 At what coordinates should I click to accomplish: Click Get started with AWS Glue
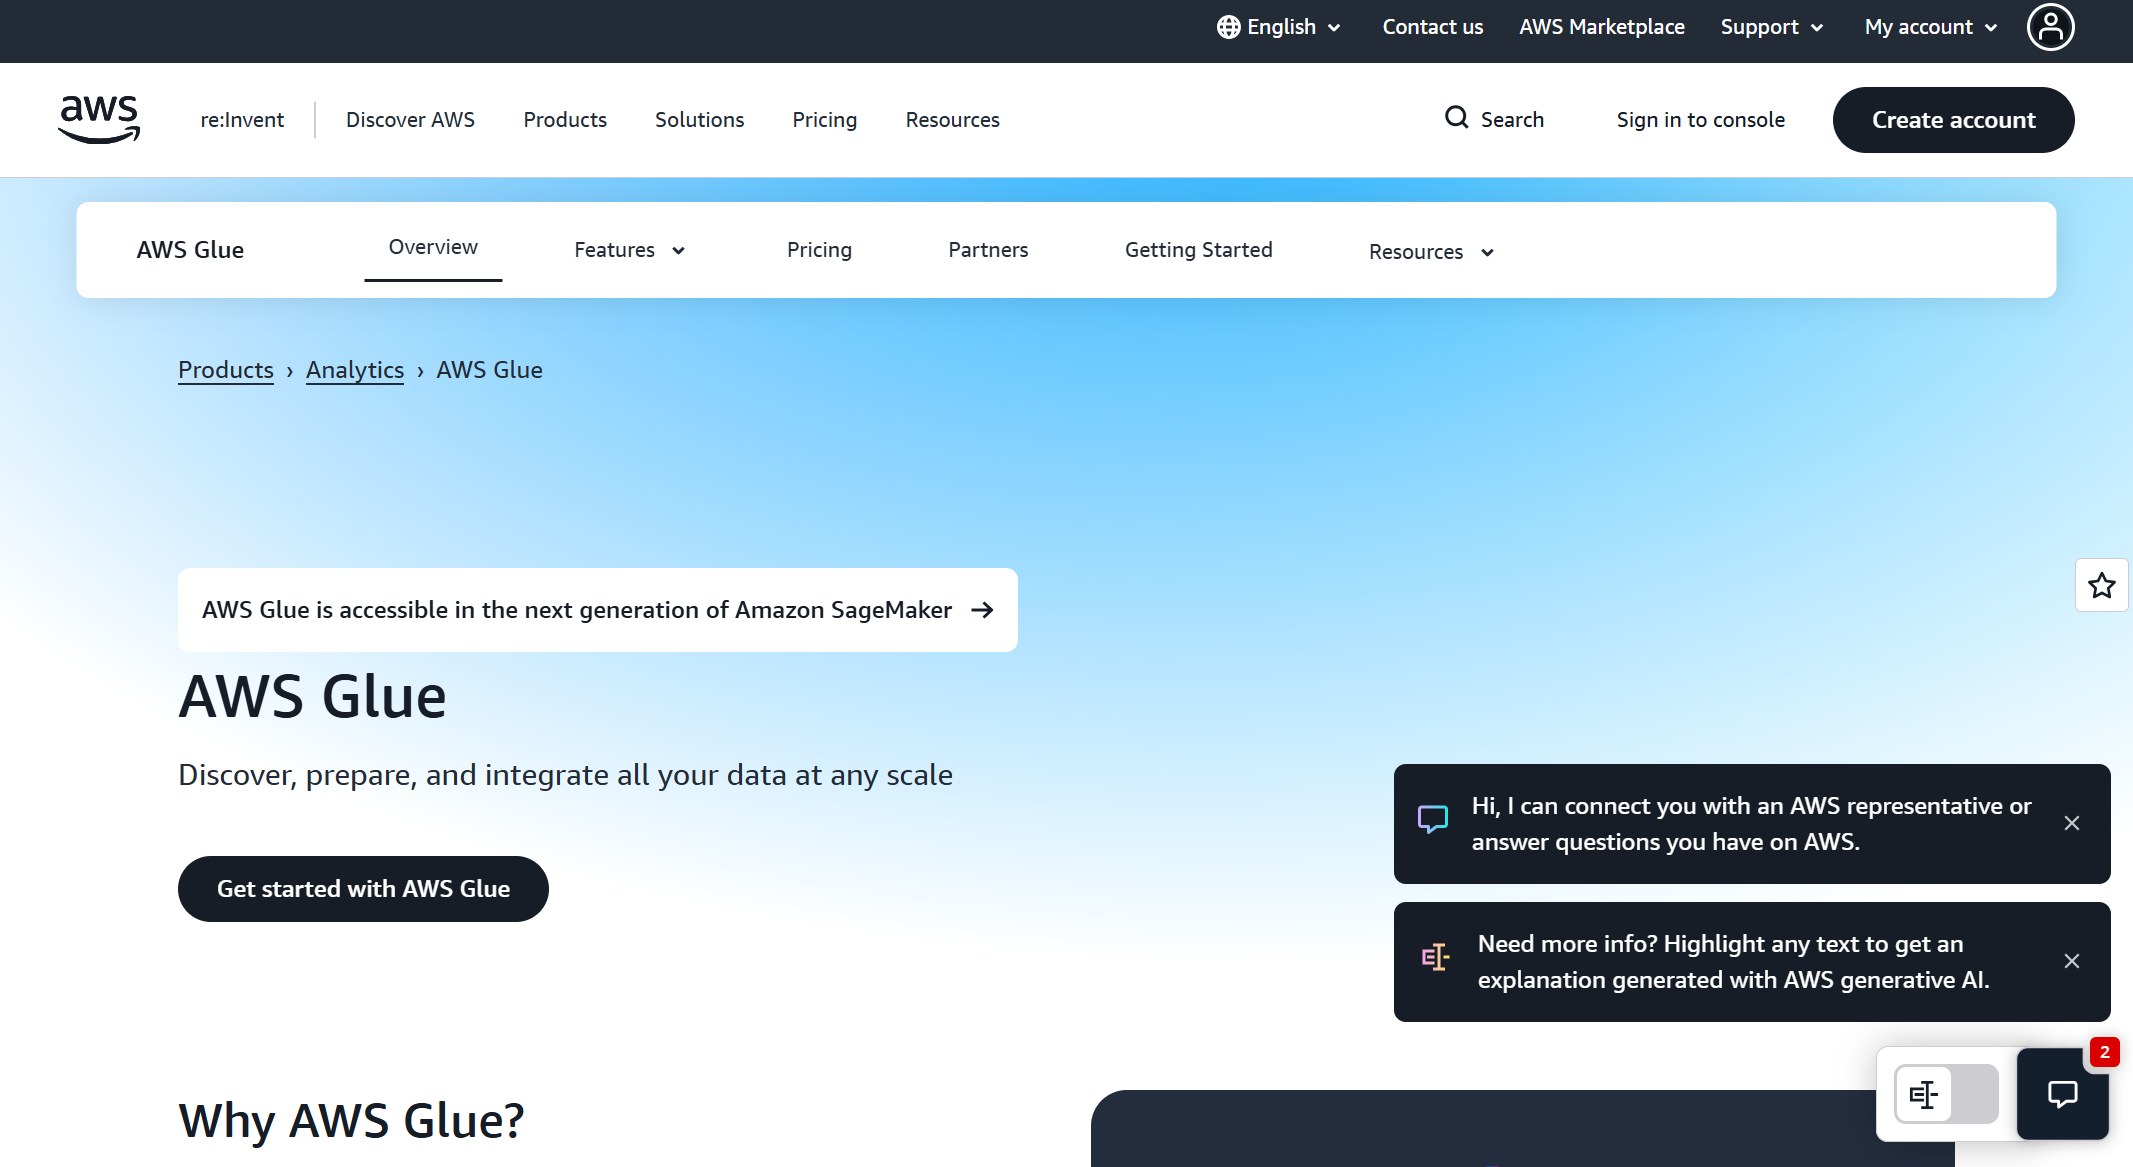click(363, 889)
